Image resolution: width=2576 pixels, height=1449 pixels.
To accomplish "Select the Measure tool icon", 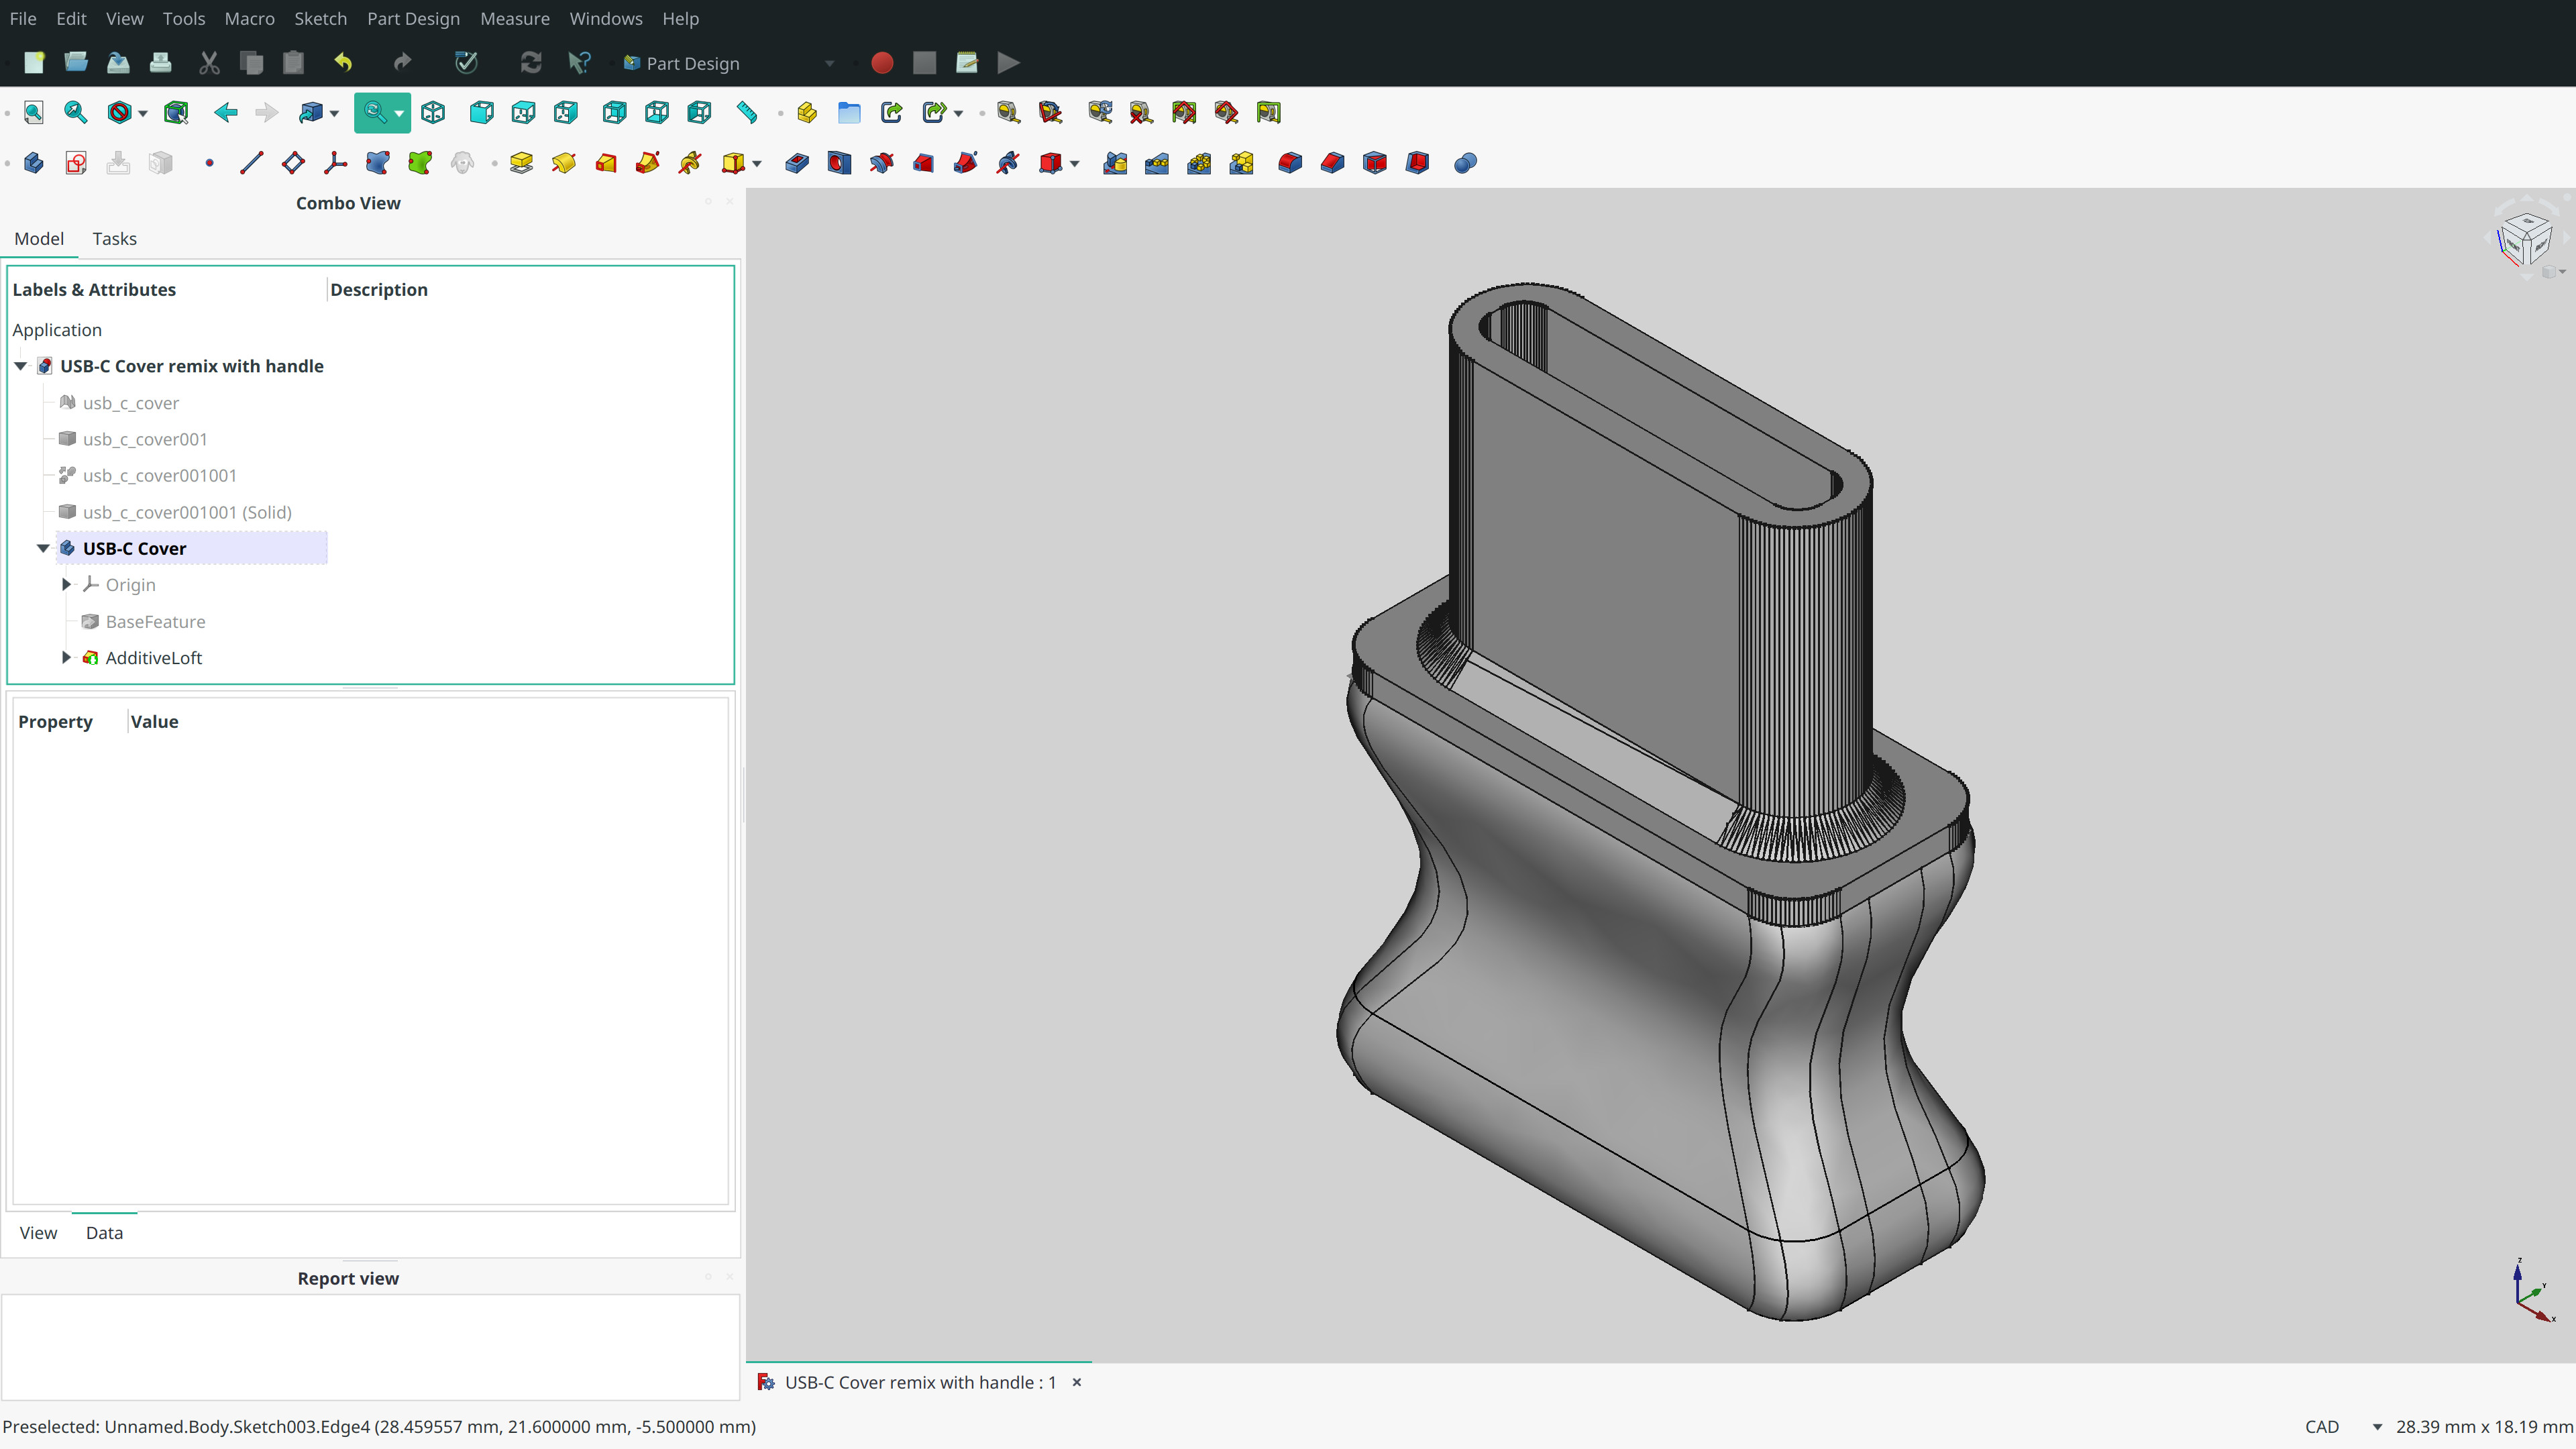I will pyautogui.click(x=747, y=111).
